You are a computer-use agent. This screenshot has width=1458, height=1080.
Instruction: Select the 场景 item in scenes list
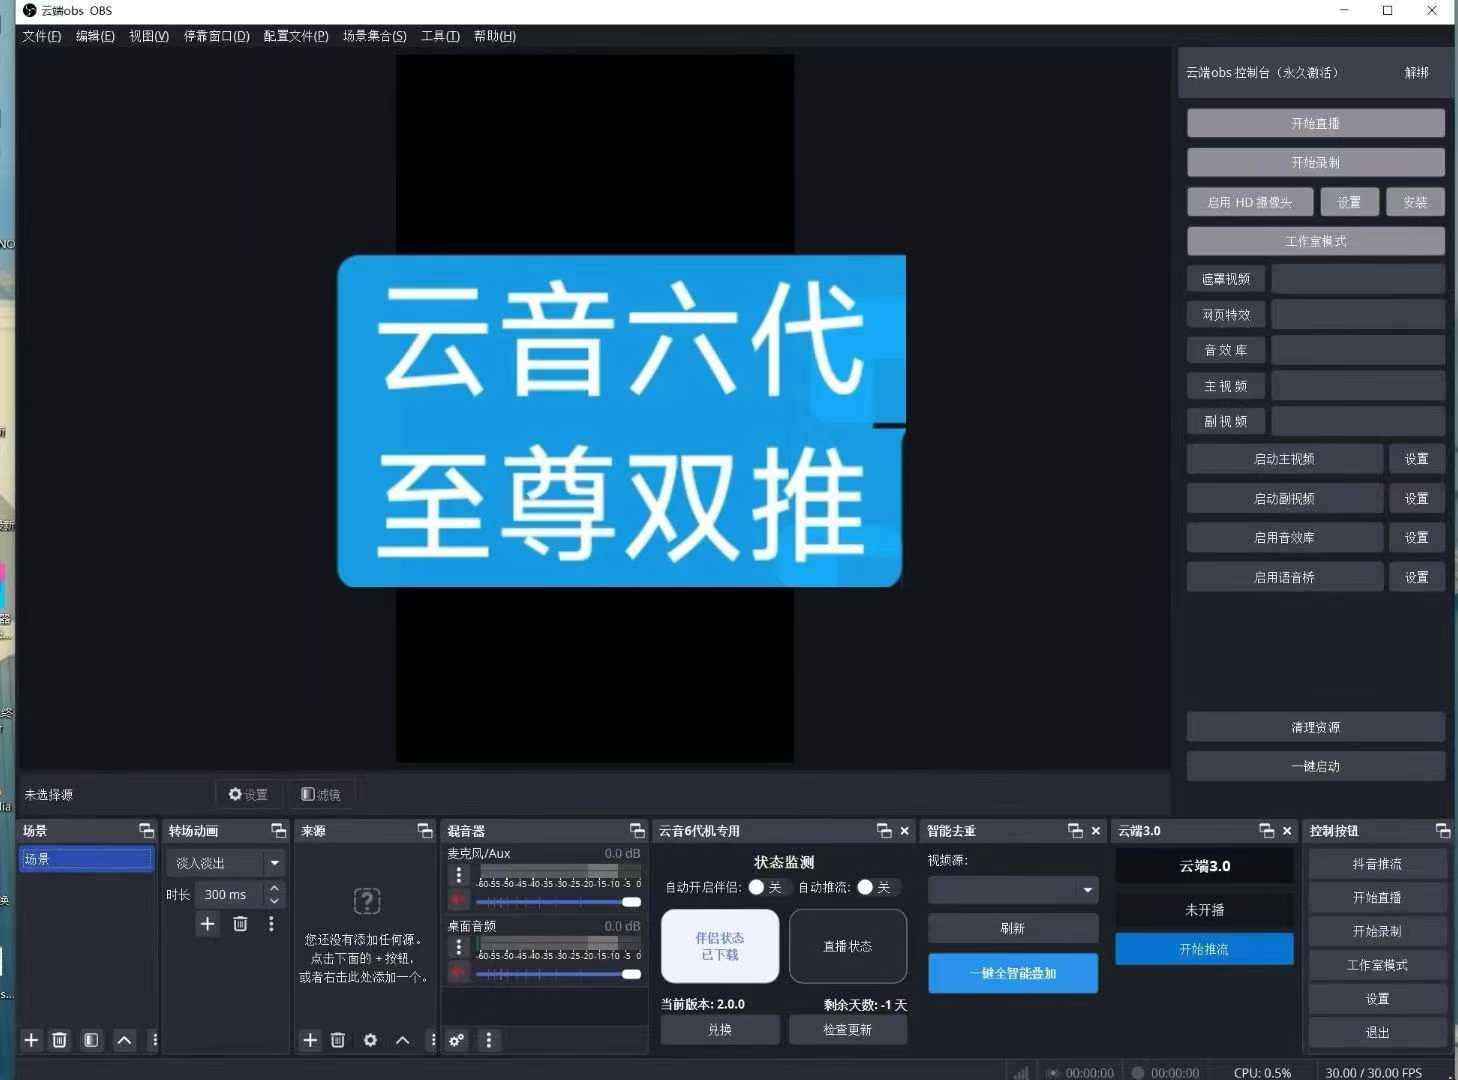point(86,859)
